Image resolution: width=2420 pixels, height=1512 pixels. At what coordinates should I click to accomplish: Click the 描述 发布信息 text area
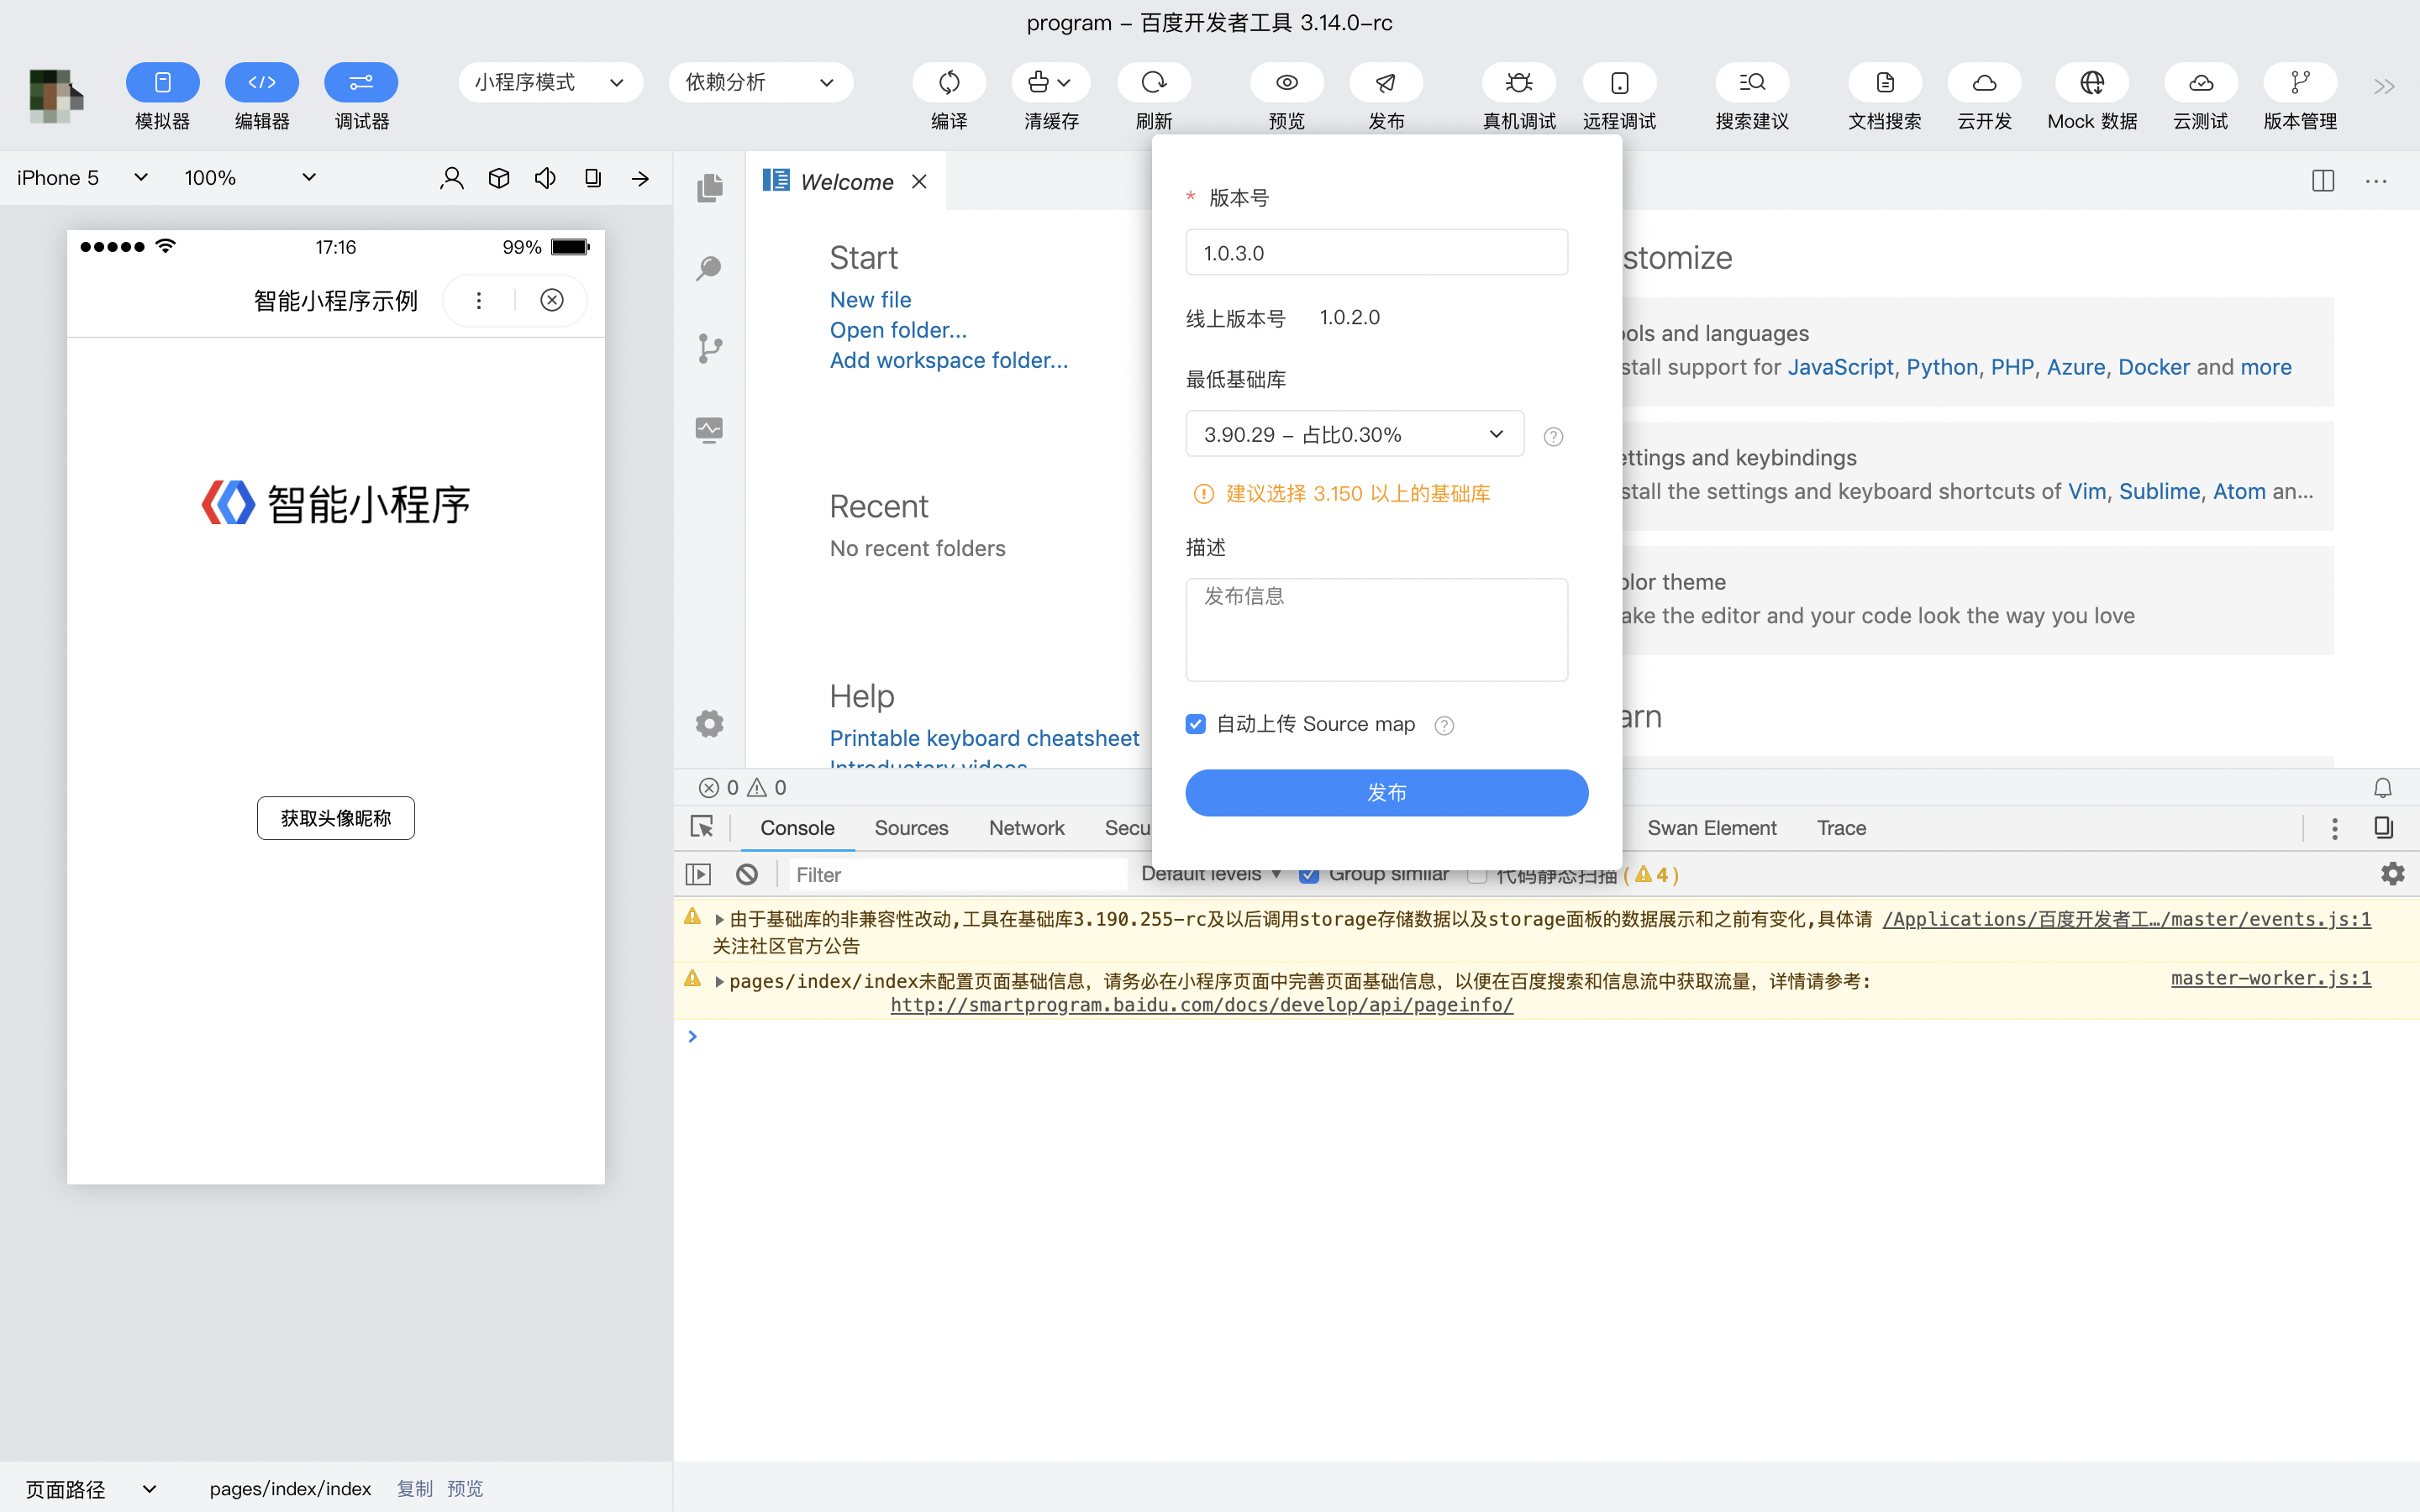[x=1376, y=630]
